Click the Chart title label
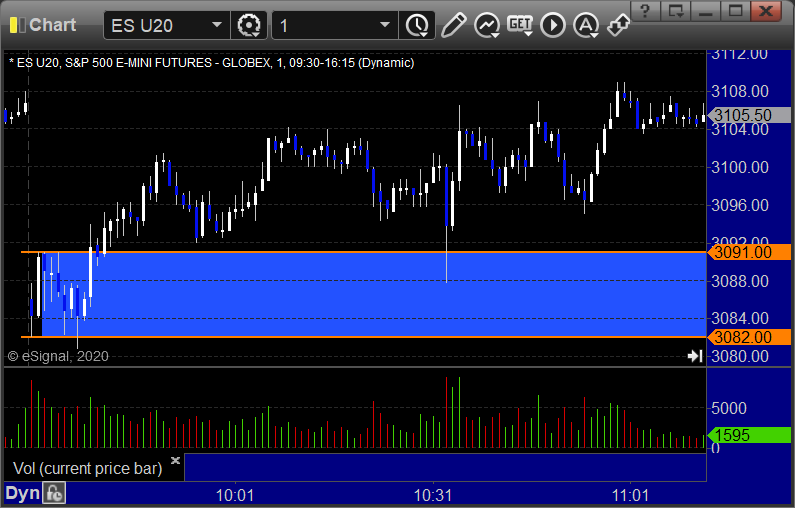Viewport: 795px width, 508px height. tap(52, 25)
